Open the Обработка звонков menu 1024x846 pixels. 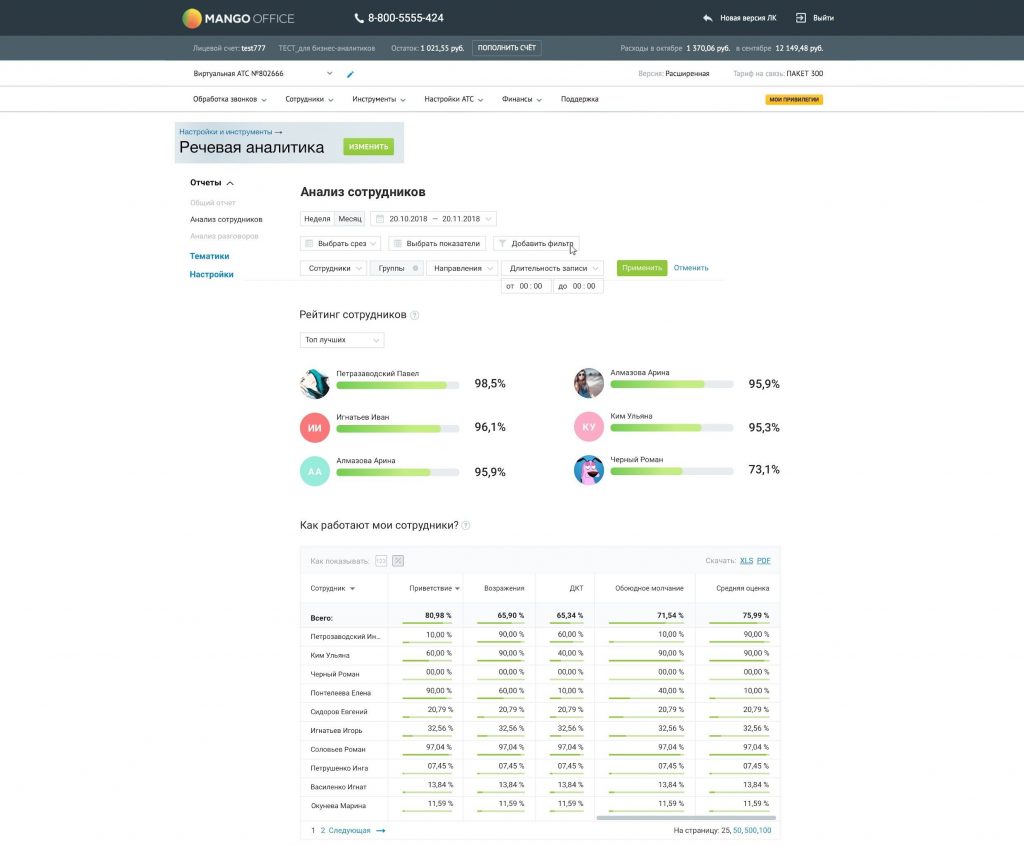coord(229,99)
